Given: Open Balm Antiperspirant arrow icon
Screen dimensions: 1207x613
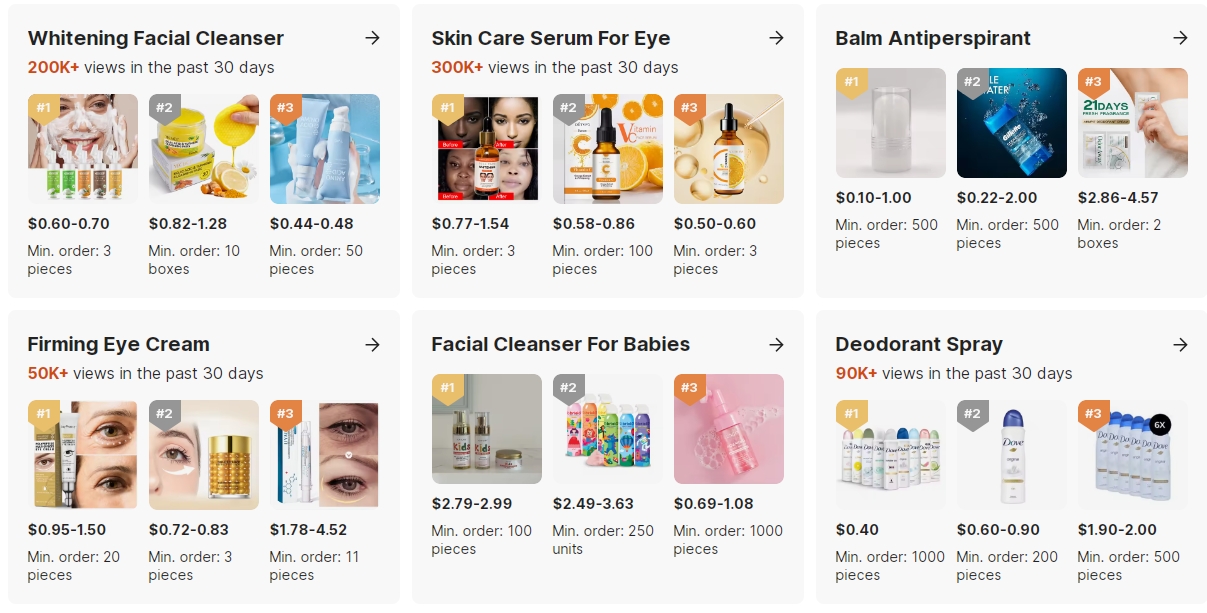Looking at the screenshot, I should 1180,38.
